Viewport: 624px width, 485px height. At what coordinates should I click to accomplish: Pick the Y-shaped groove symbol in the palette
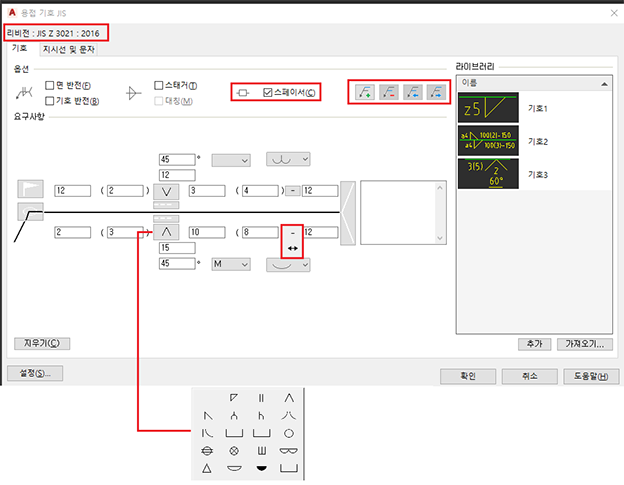pos(234,416)
